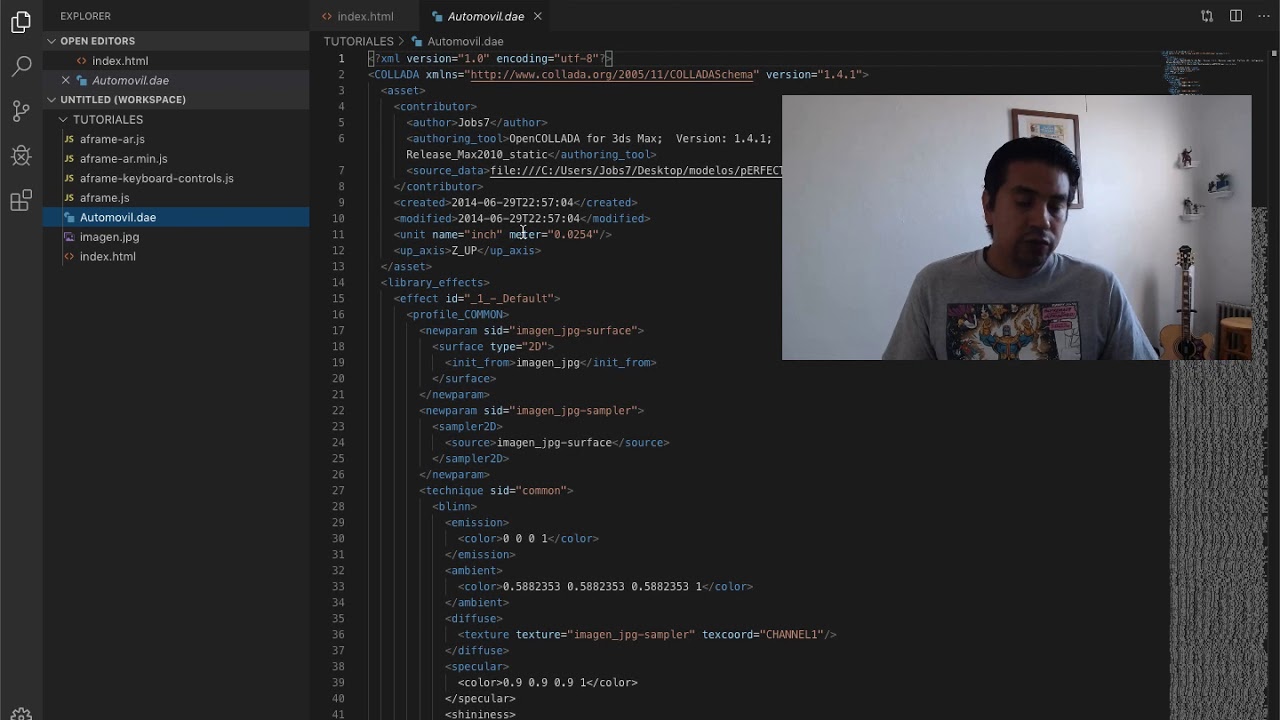Viewport: 1280px width, 720px height.
Task: Open the editor More Actions ellipsis menu
Action: point(1263,16)
